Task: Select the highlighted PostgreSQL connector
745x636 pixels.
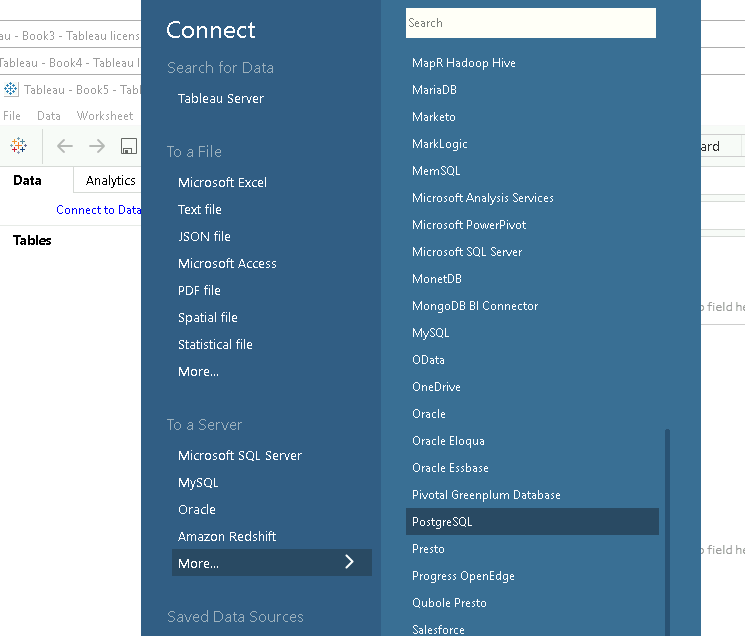Action: click(532, 522)
